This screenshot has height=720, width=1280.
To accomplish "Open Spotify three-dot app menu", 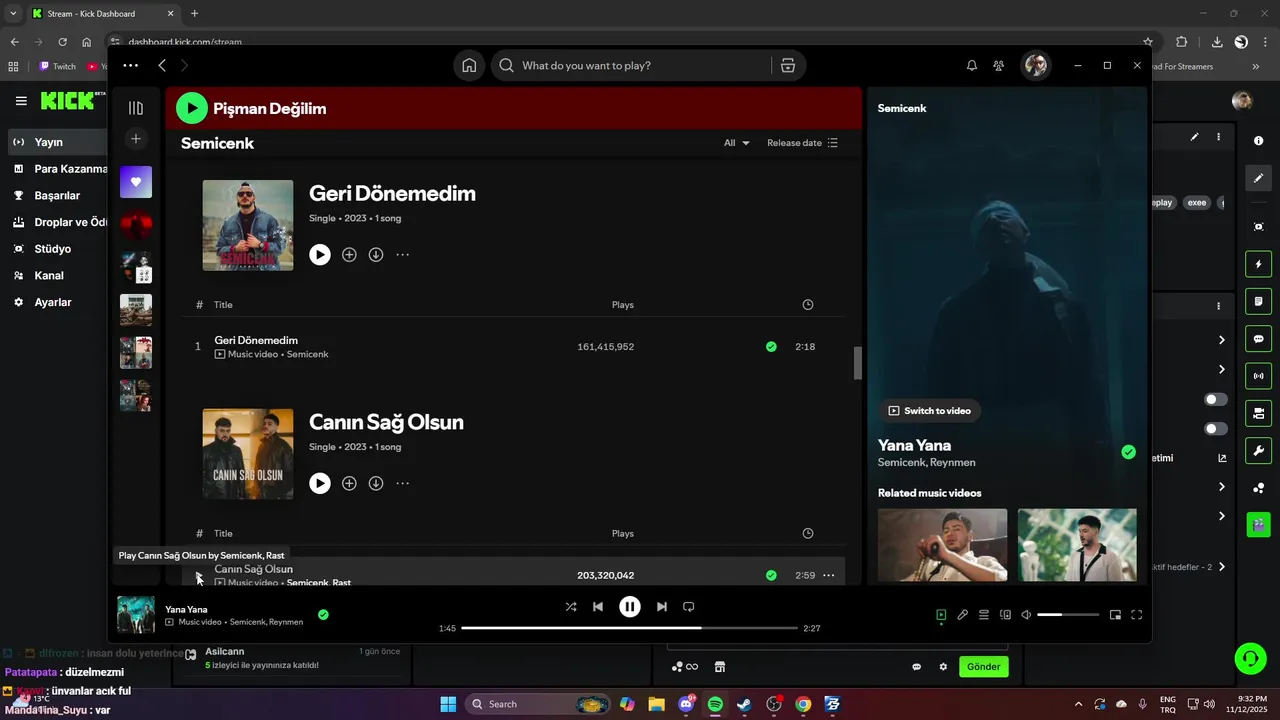I will point(130,65).
